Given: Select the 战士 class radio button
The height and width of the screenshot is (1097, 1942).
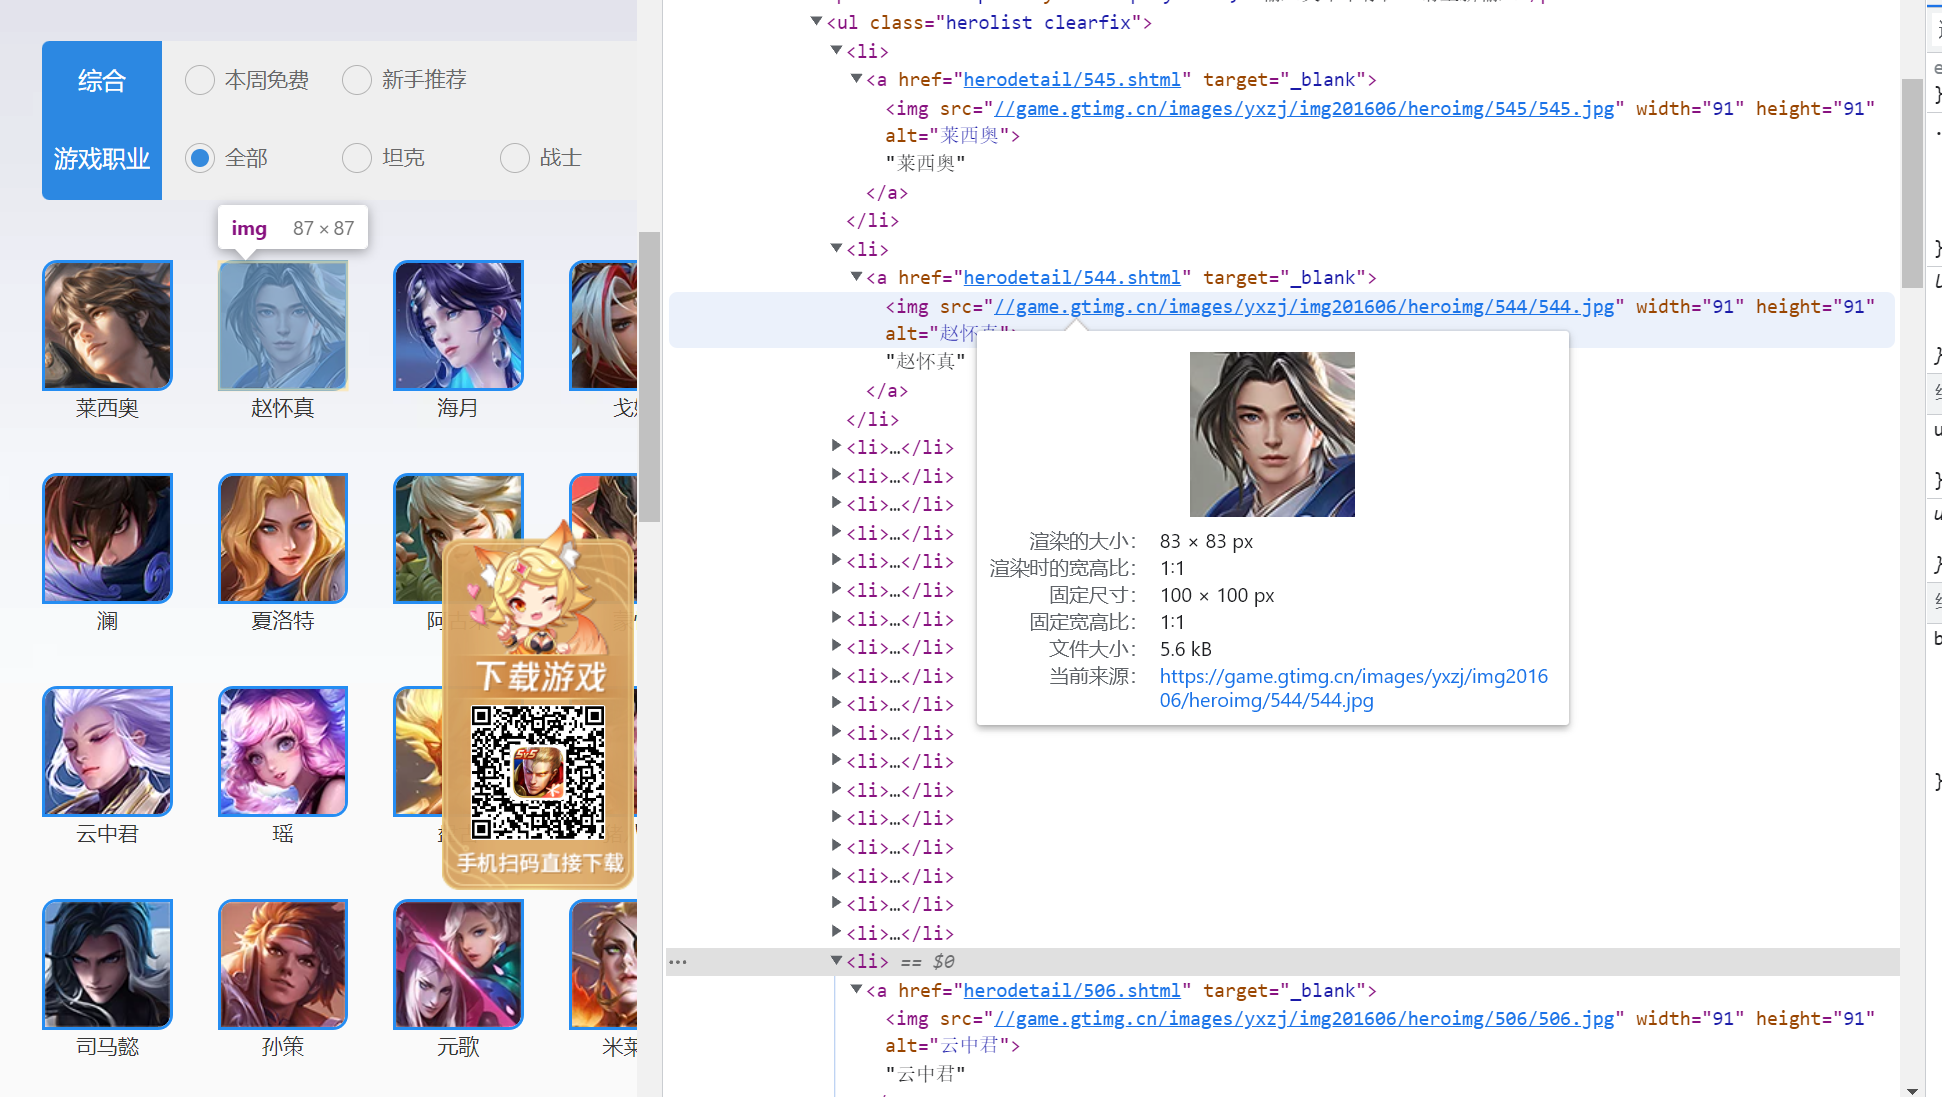Looking at the screenshot, I should pyautogui.click(x=514, y=158).
